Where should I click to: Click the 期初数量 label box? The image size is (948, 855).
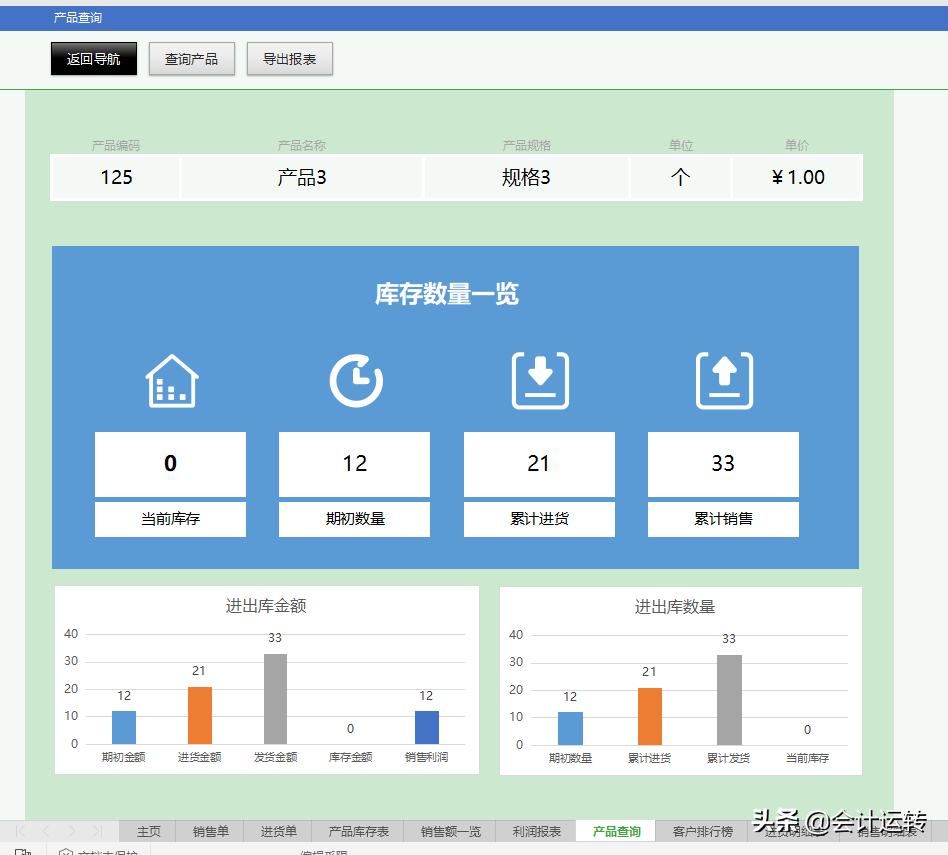coord(354,519)
